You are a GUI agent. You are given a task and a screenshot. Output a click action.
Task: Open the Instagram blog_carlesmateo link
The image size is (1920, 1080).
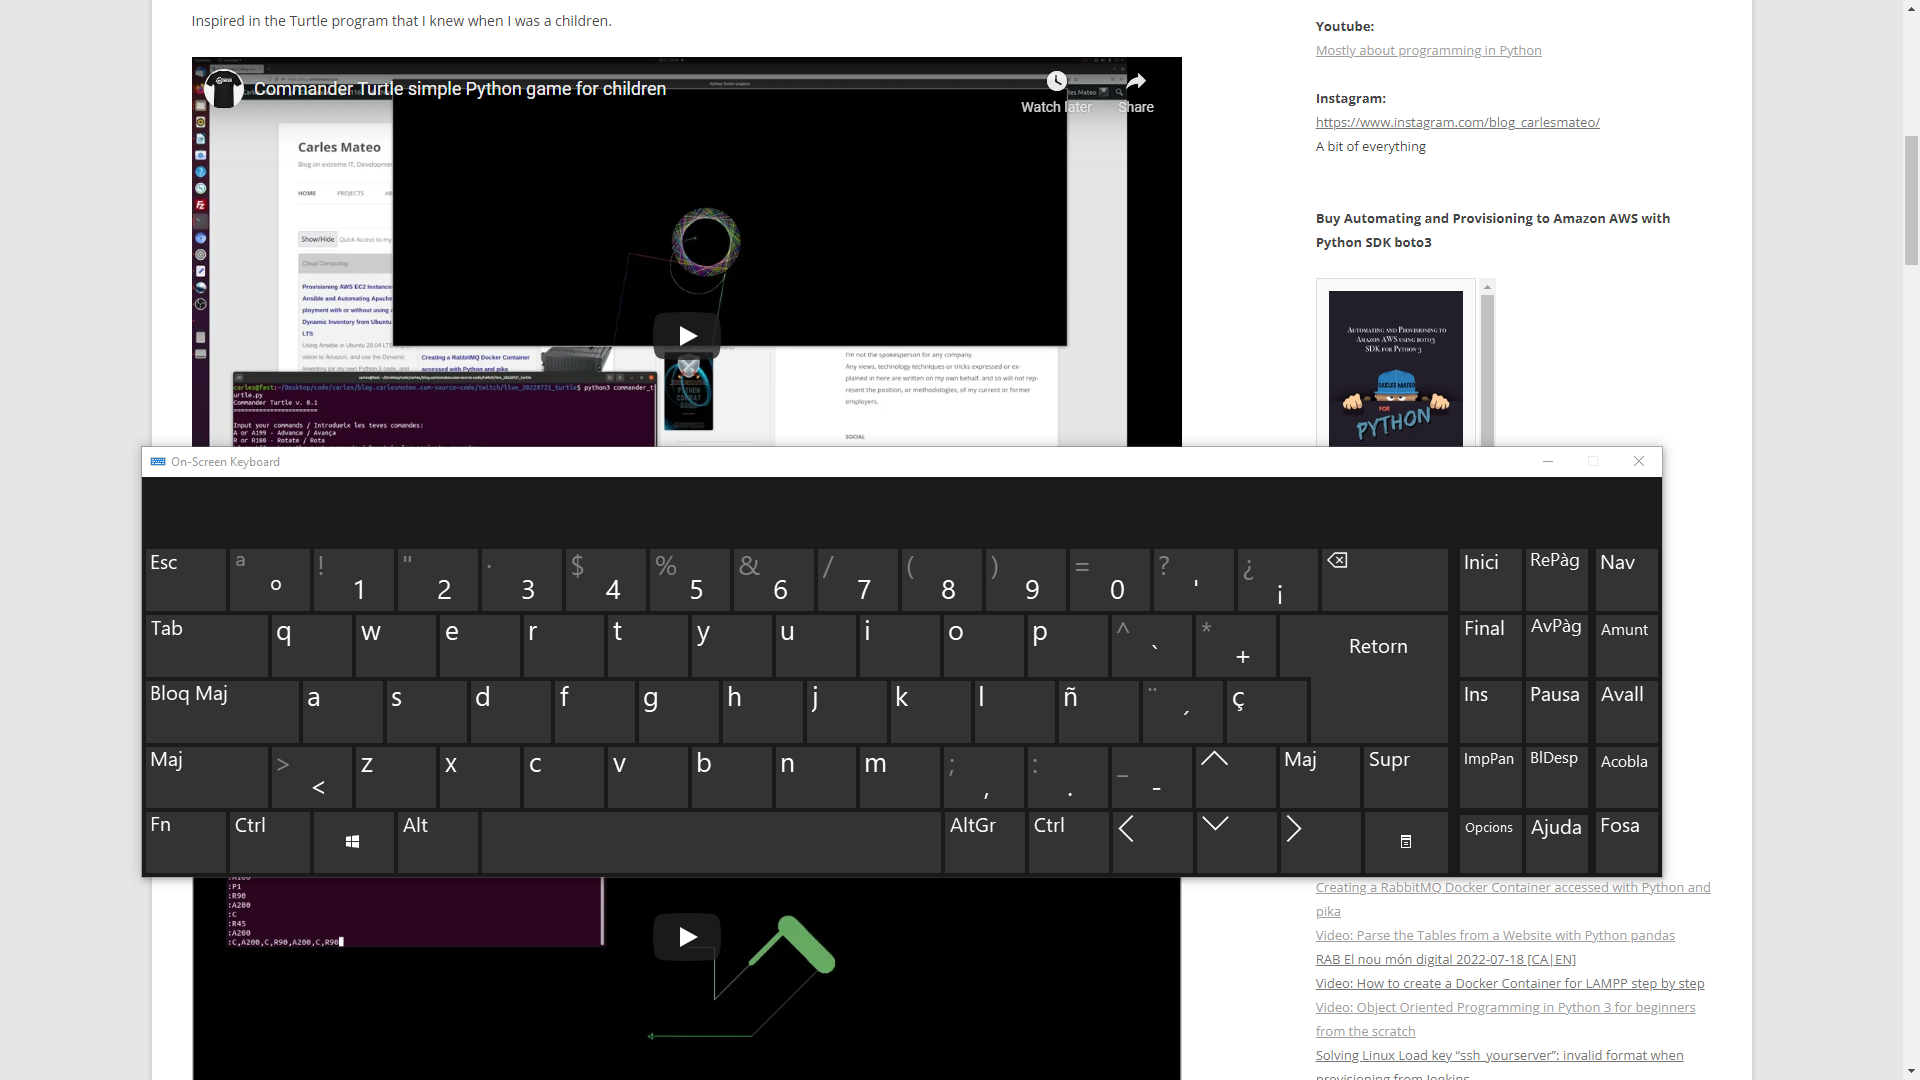pos(1457,123)
